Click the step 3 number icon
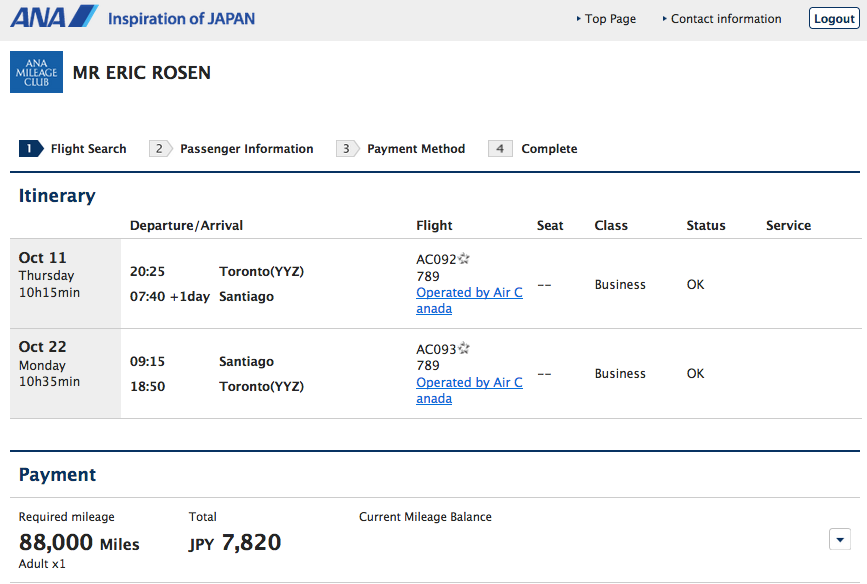Image resolution: width=867 pixels, height=584 pixels. tap(347, 149)
